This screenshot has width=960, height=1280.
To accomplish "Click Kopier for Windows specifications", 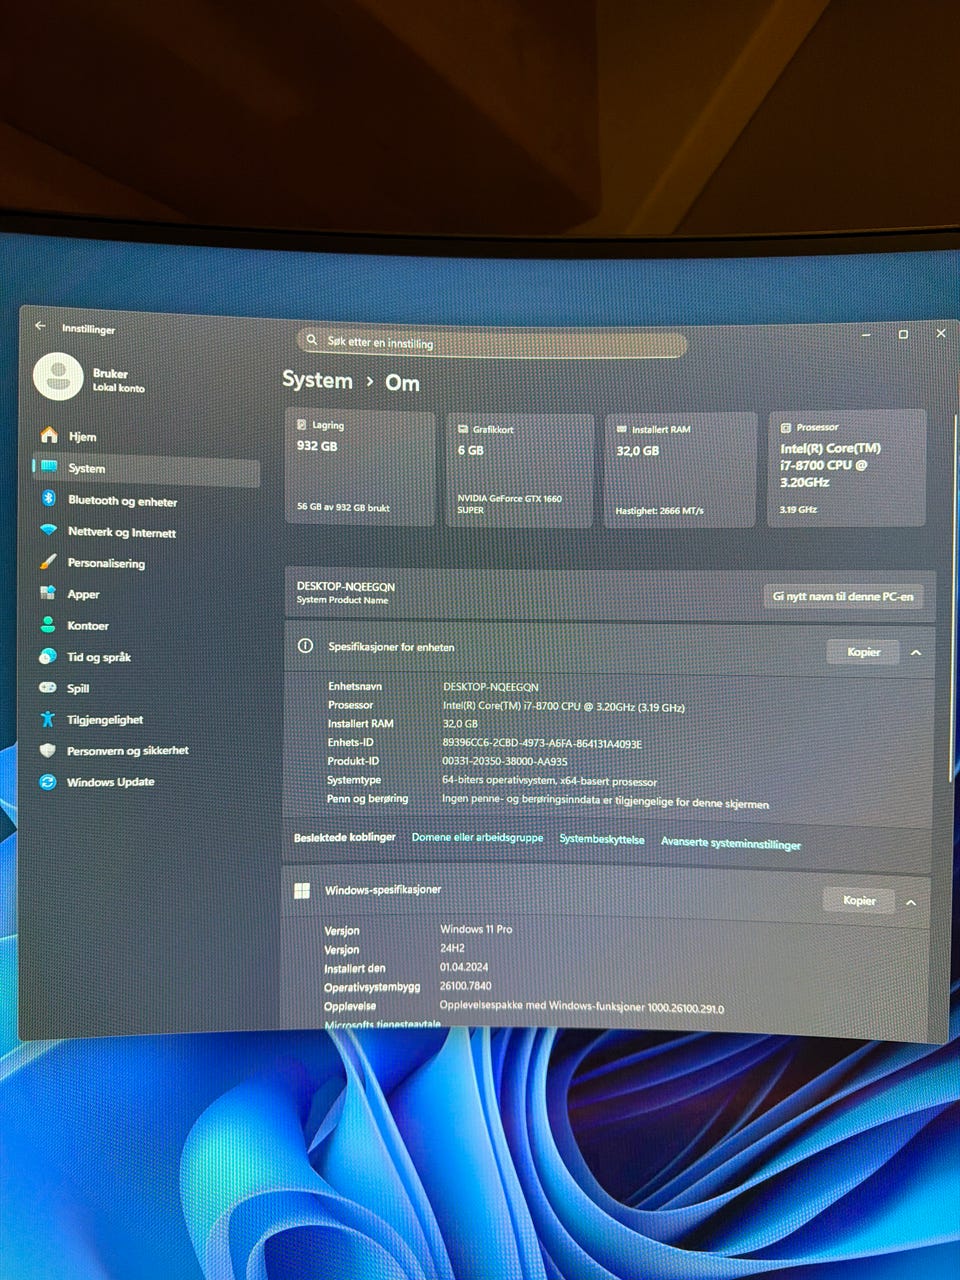I will pos(859,900).
